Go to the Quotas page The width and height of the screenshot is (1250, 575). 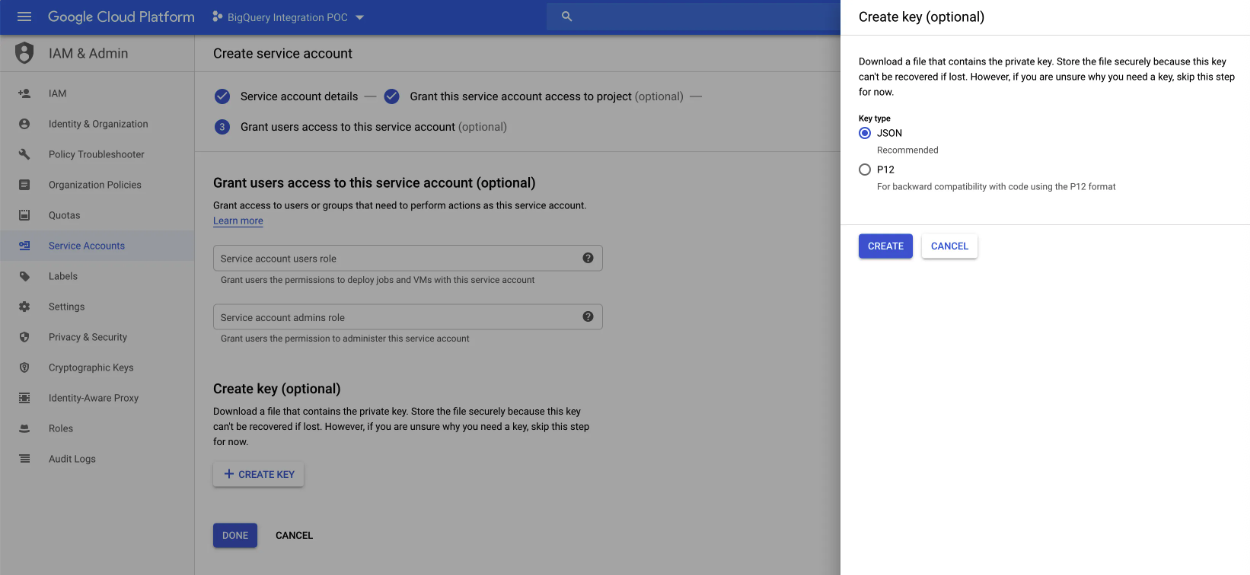click(97, 215)
